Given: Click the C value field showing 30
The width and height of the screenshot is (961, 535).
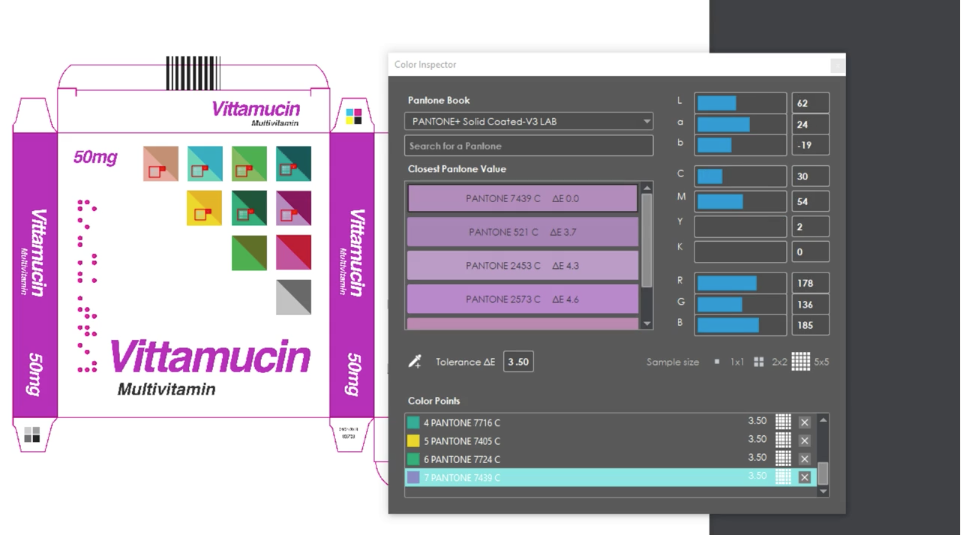Looking at the screenshot, I should 810,176.
